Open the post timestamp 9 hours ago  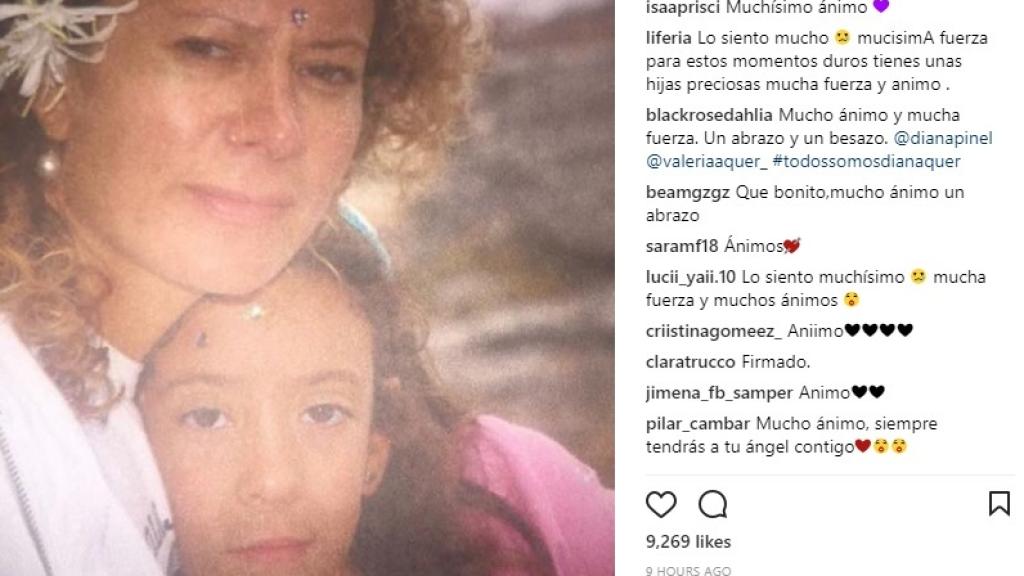(688, 570)
